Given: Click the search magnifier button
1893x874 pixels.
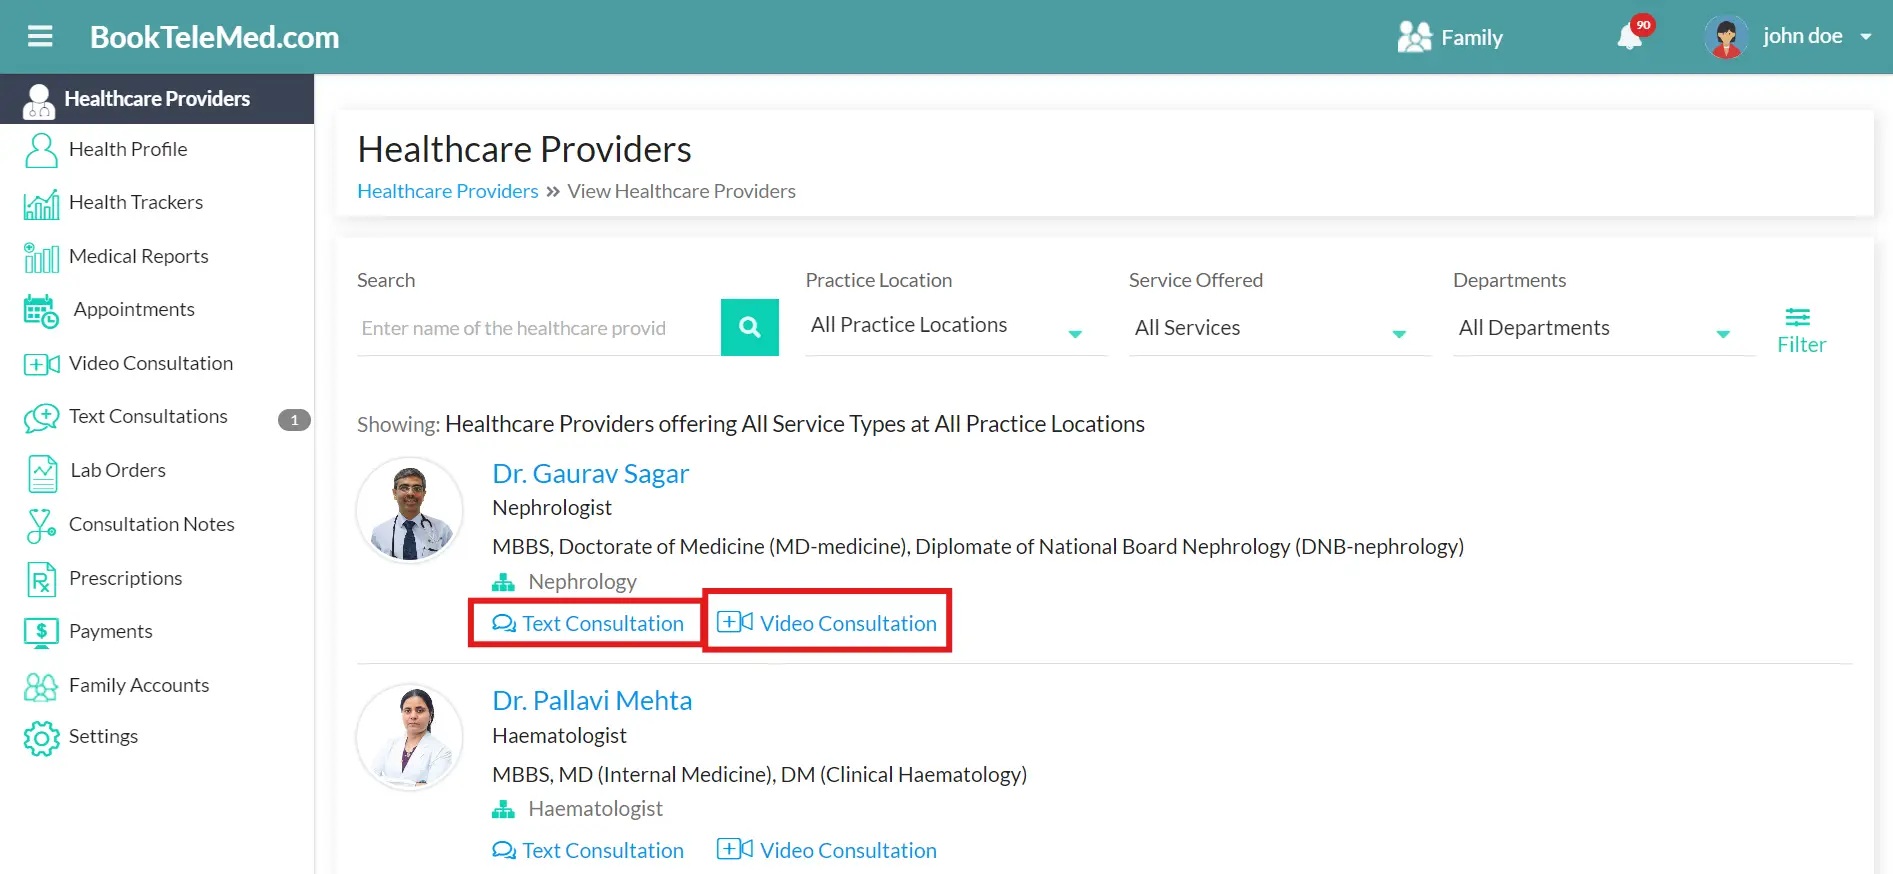Looking at the screenshot, I should point(749,327).
